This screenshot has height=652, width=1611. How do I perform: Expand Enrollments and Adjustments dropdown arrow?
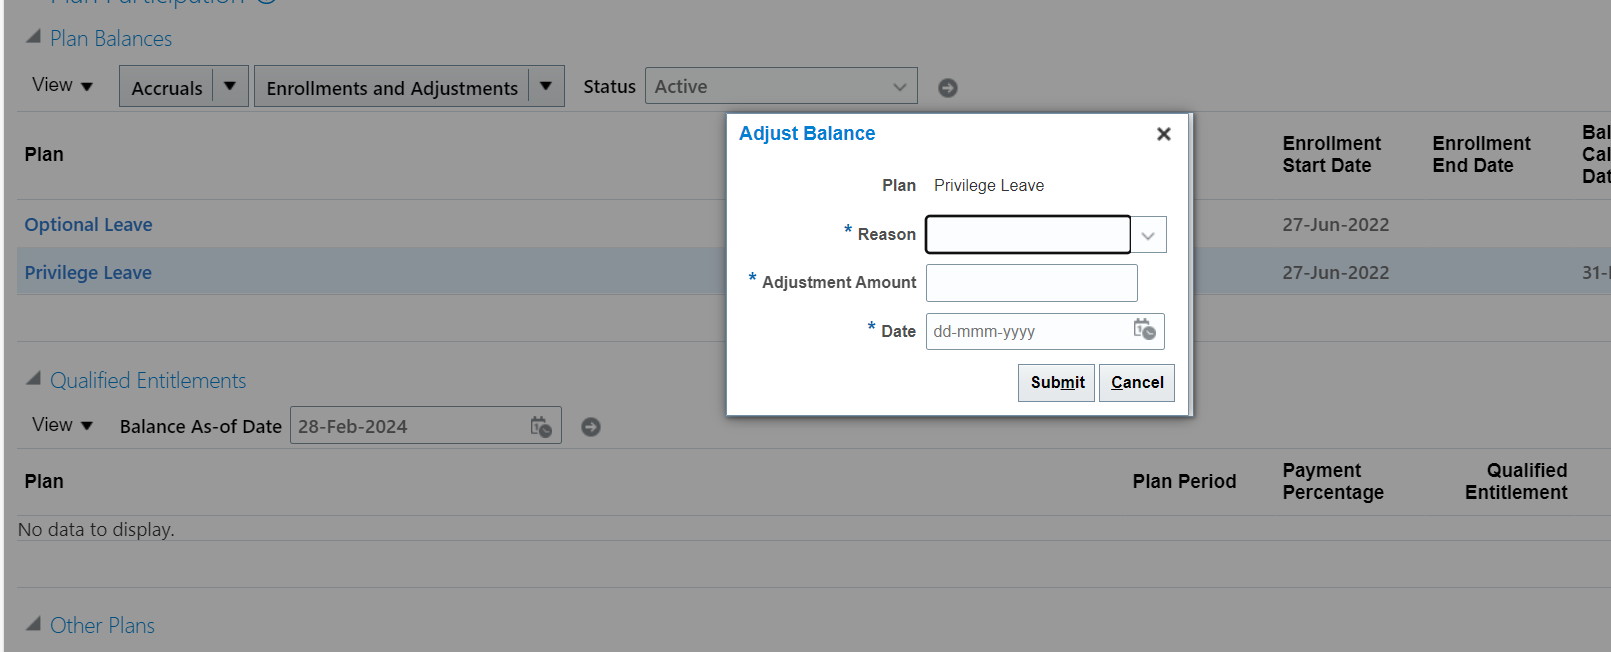click(546, 86)
